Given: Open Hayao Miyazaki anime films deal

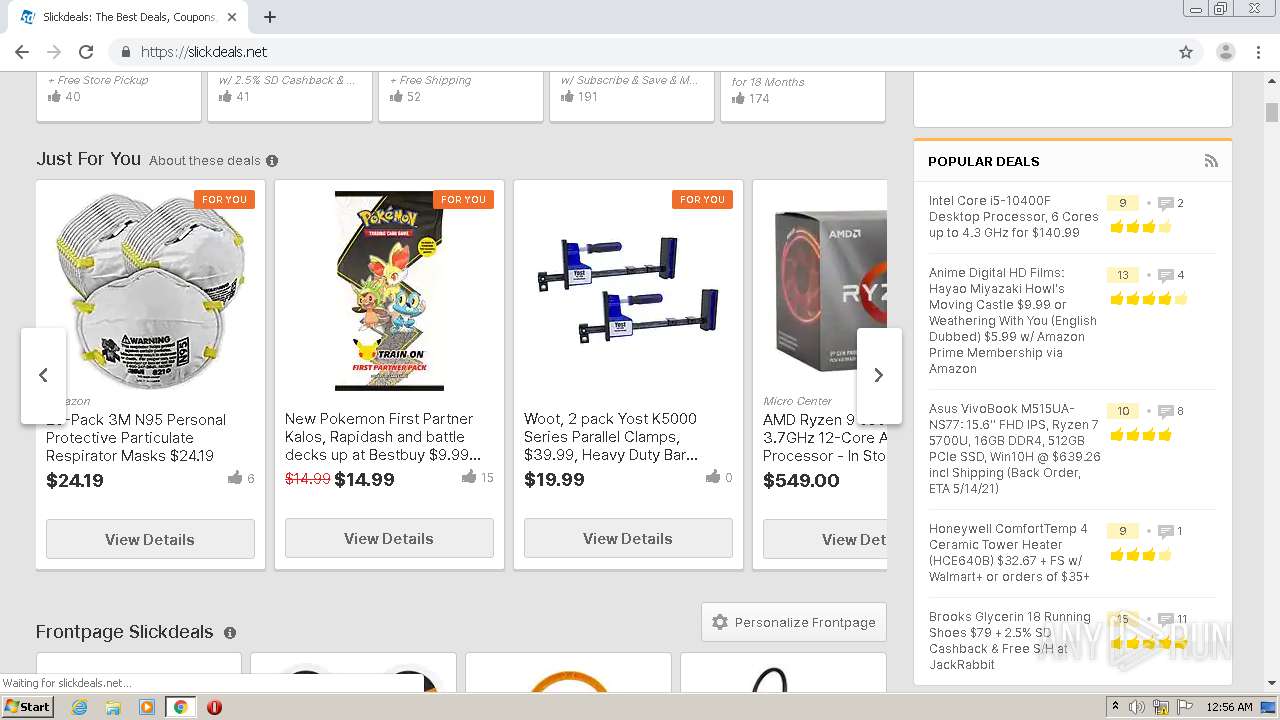Looking at the screenshot, I should point(1012,321).
